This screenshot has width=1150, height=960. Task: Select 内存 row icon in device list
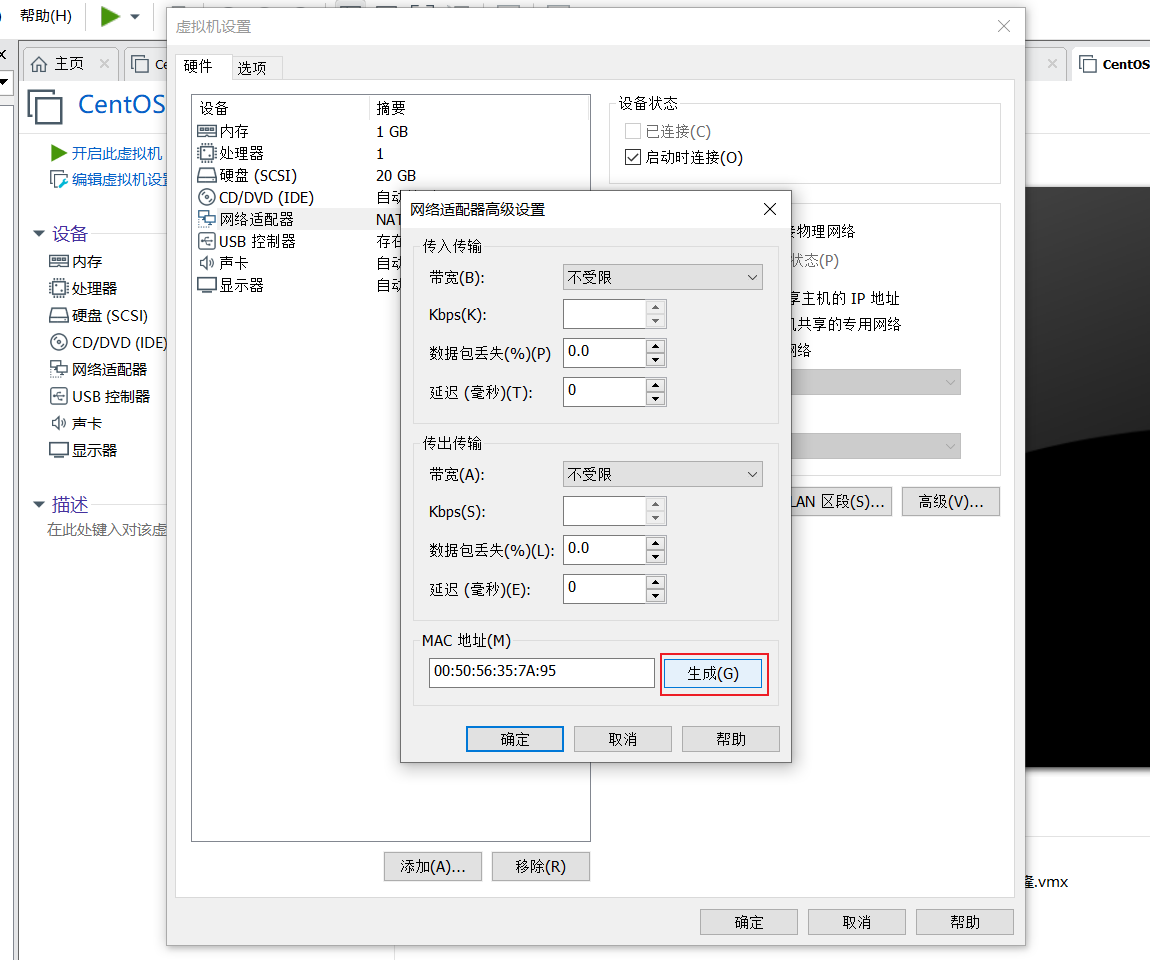coord(207,131)
